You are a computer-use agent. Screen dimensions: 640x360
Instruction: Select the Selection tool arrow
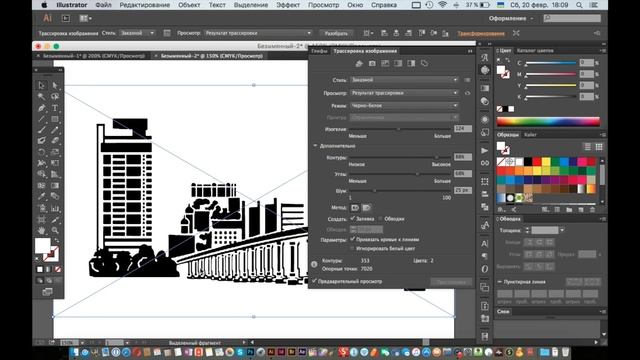(x=42, y=85)
